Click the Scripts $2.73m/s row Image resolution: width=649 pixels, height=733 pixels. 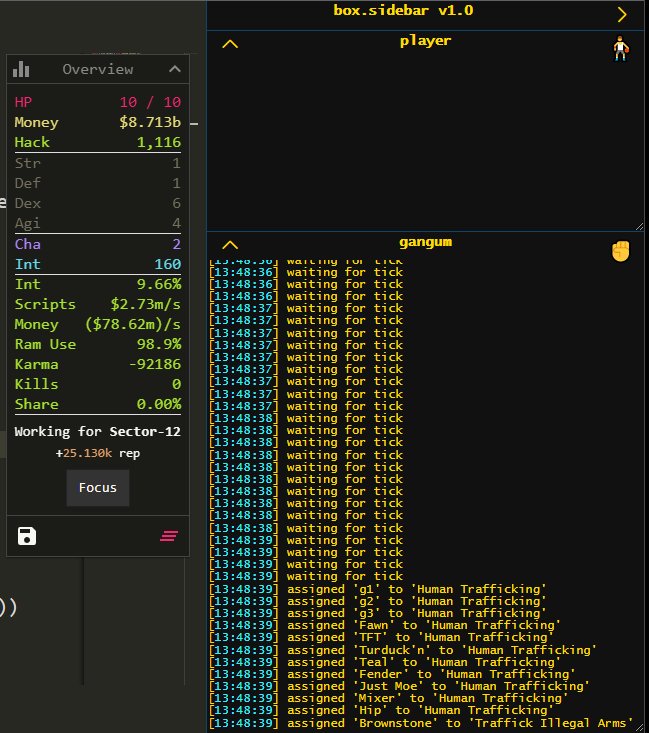(x=98, y=304)
